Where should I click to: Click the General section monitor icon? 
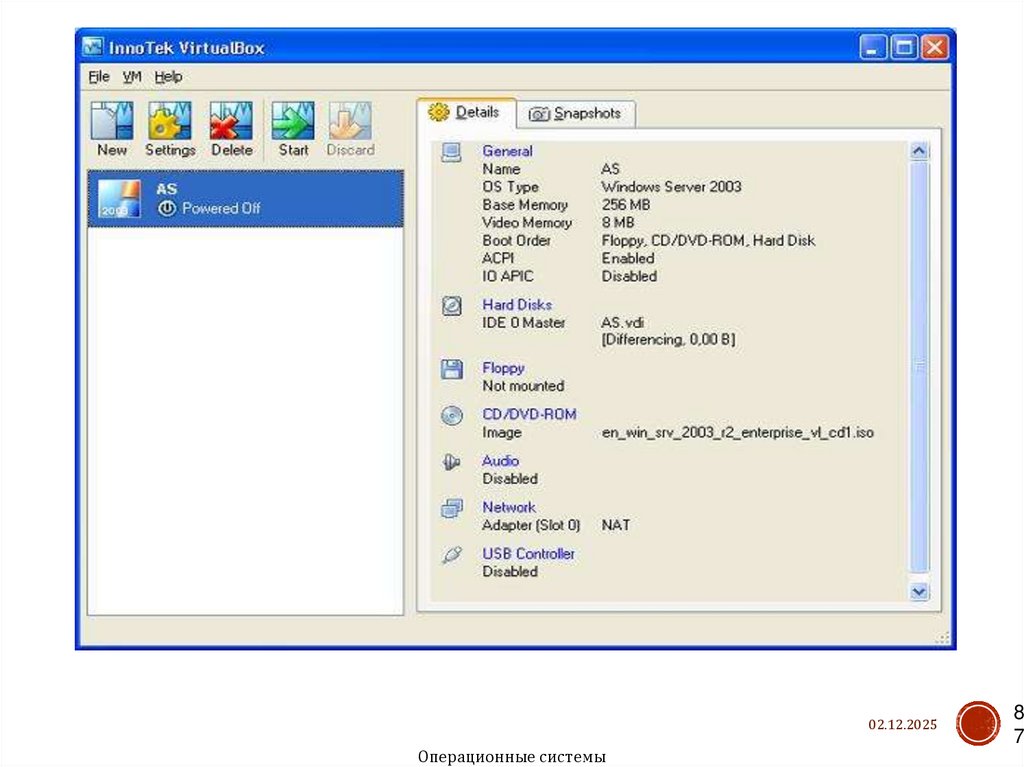(x=452, y=153)
